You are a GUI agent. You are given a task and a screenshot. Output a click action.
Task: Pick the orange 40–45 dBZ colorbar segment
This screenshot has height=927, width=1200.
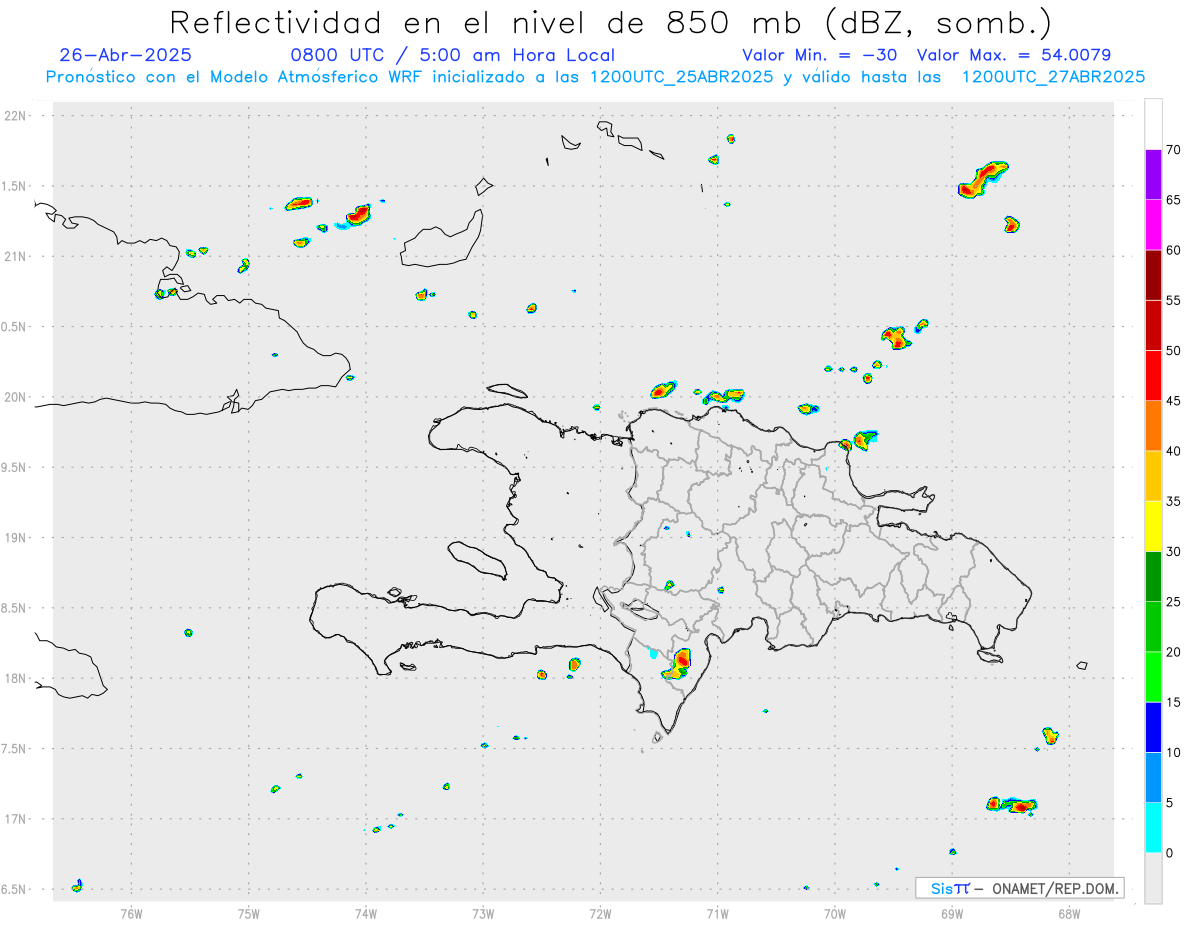[1153, 426]
